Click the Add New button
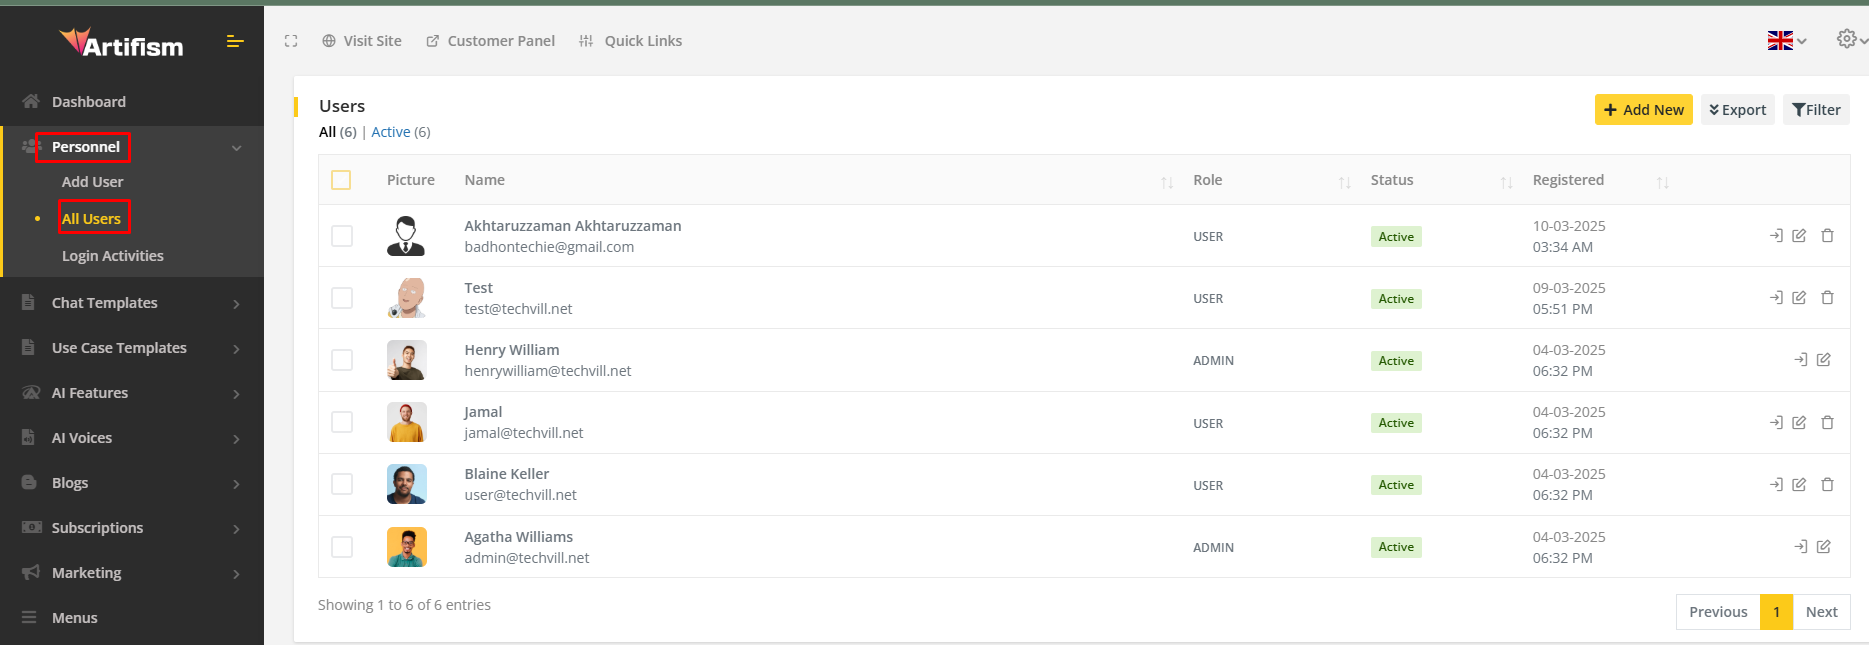Image resolution: width=1869 pixels, height=645 pixels. [x=1643, y=110]
